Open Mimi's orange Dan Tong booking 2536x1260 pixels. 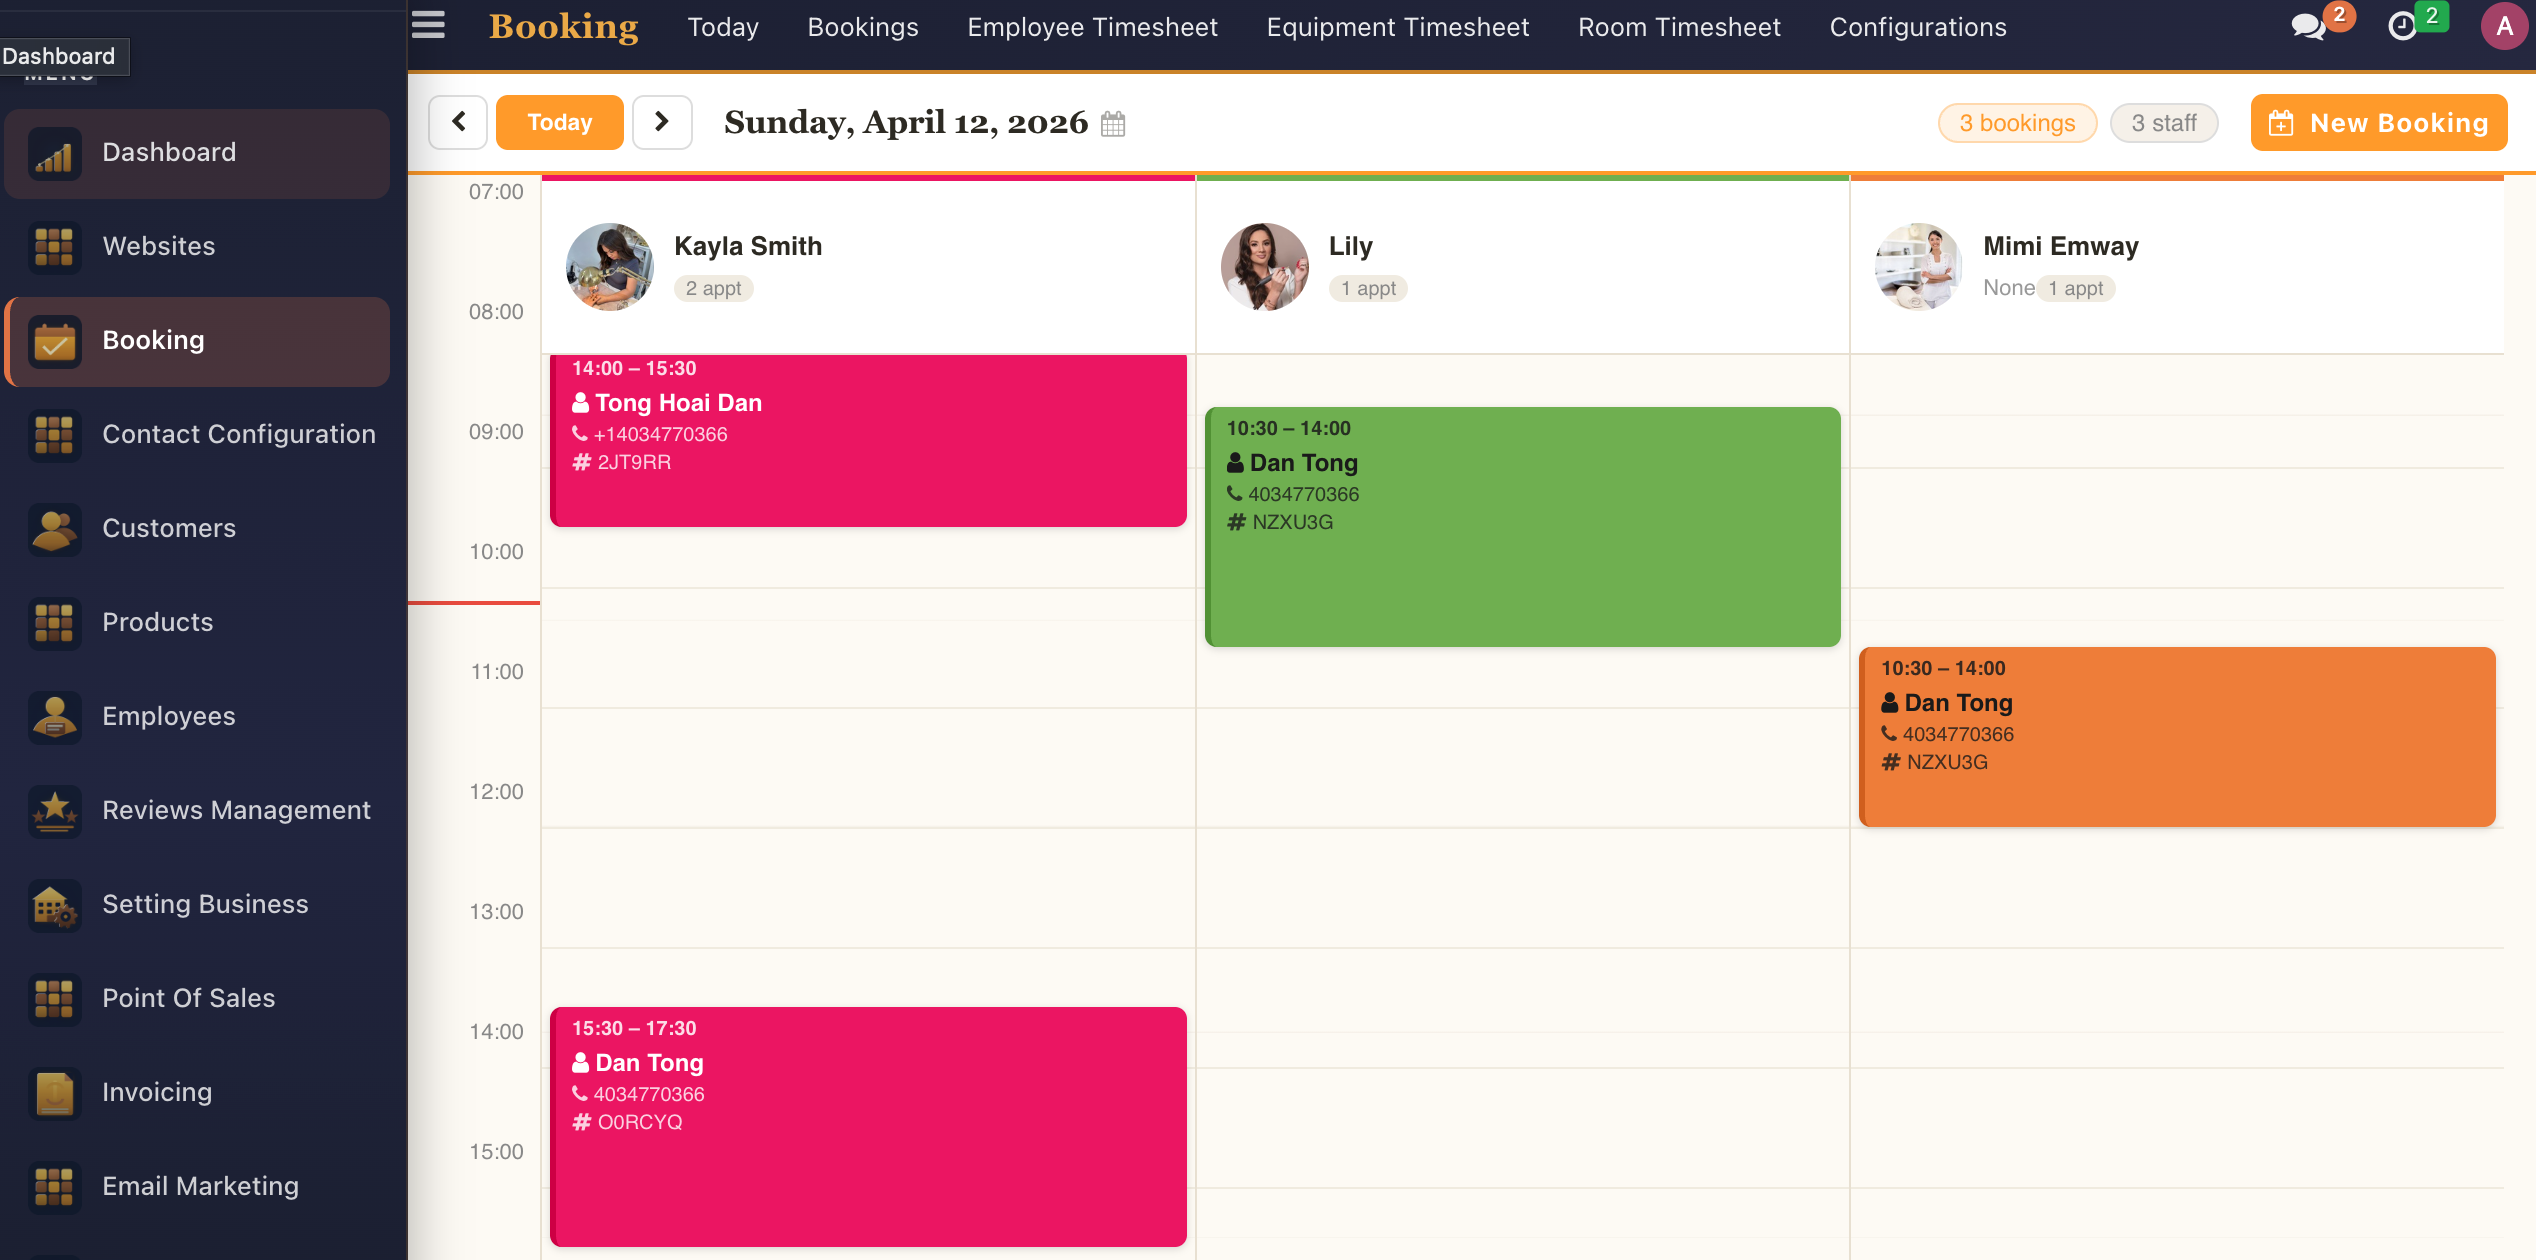pyautogui.click(x=2177, y=736)
